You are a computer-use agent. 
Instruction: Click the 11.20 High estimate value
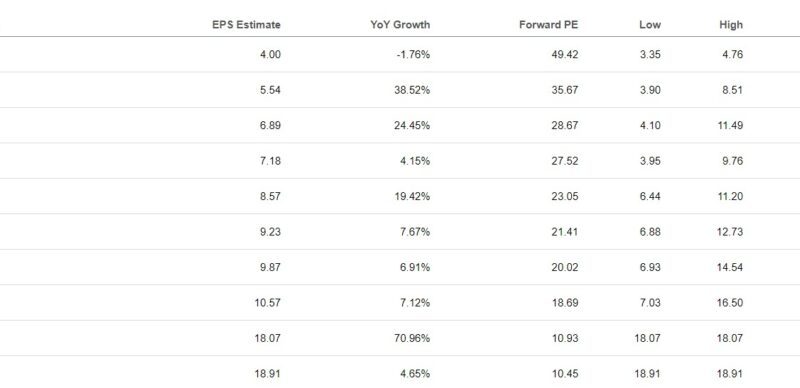click(x=730, y=196)
